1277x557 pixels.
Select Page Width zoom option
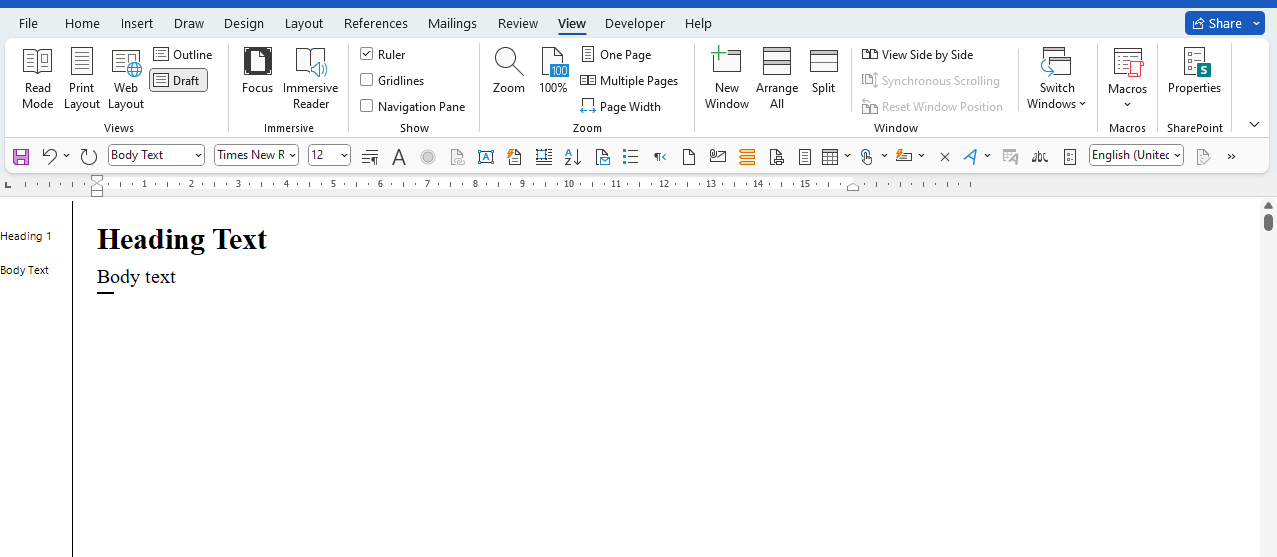pyautogui.click(x=620, y=106)
